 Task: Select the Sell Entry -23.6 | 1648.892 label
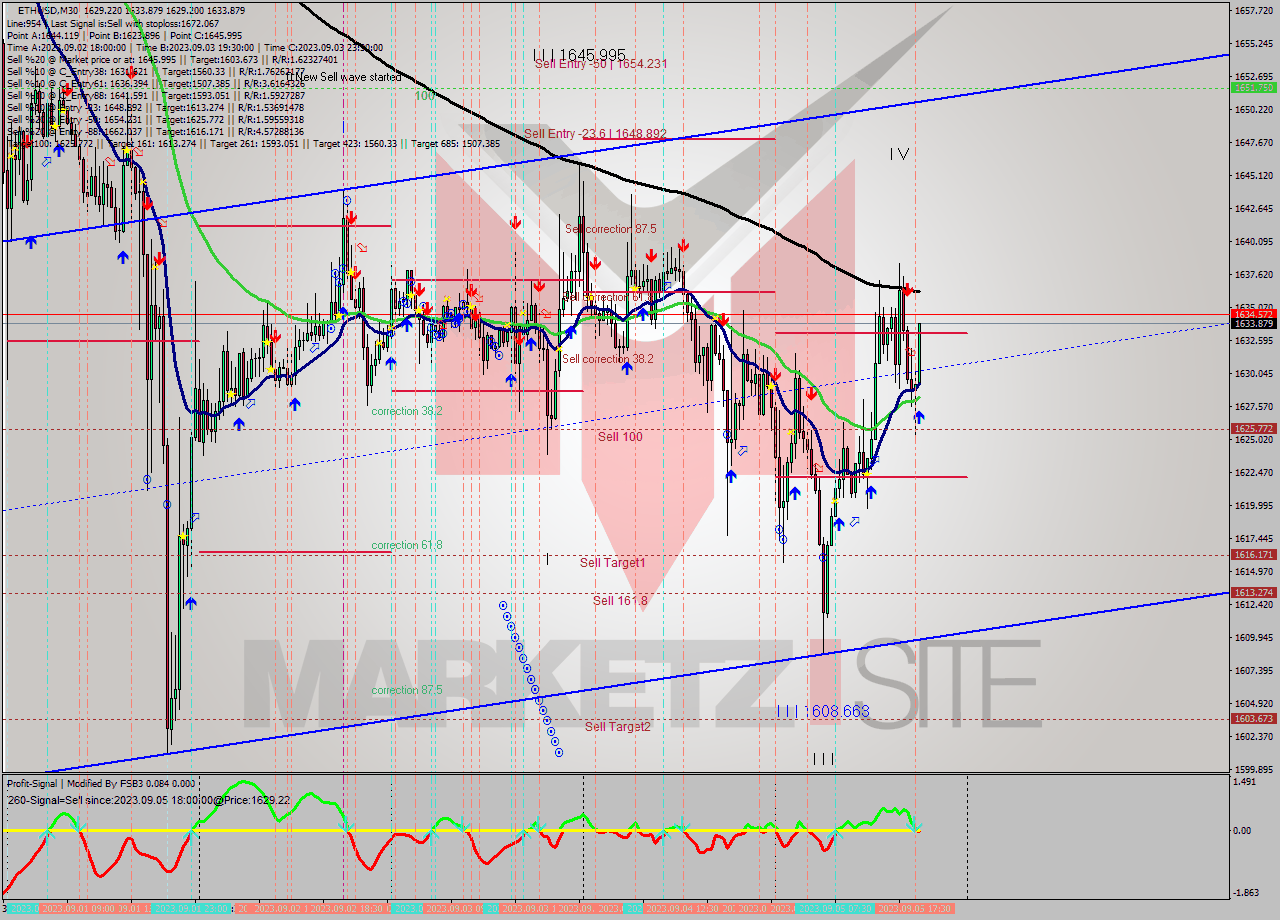[594, 134]
